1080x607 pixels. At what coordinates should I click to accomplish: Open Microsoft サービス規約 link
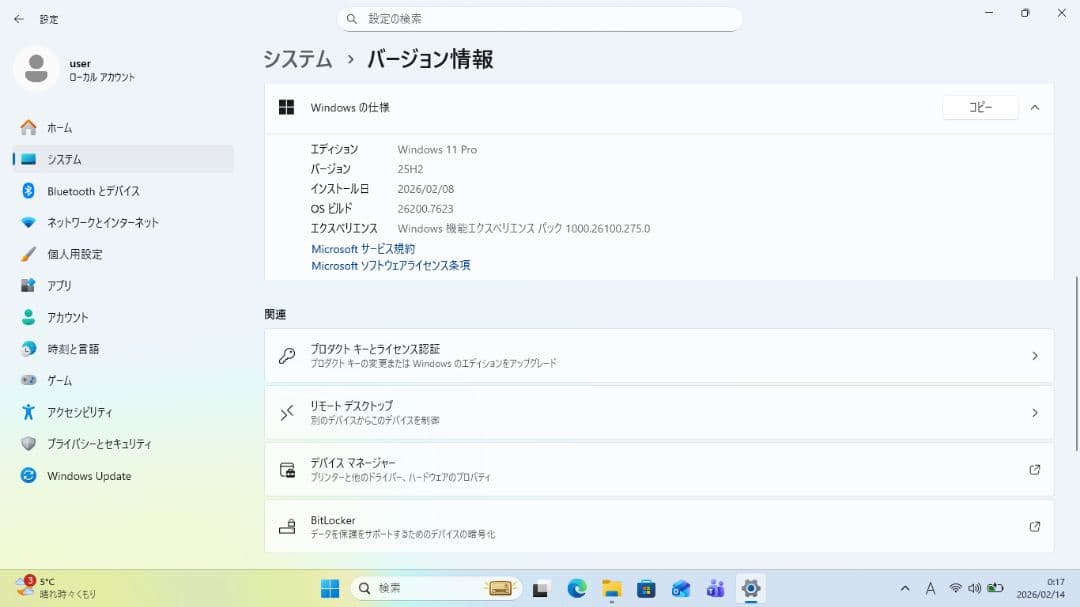coord(363,249)
